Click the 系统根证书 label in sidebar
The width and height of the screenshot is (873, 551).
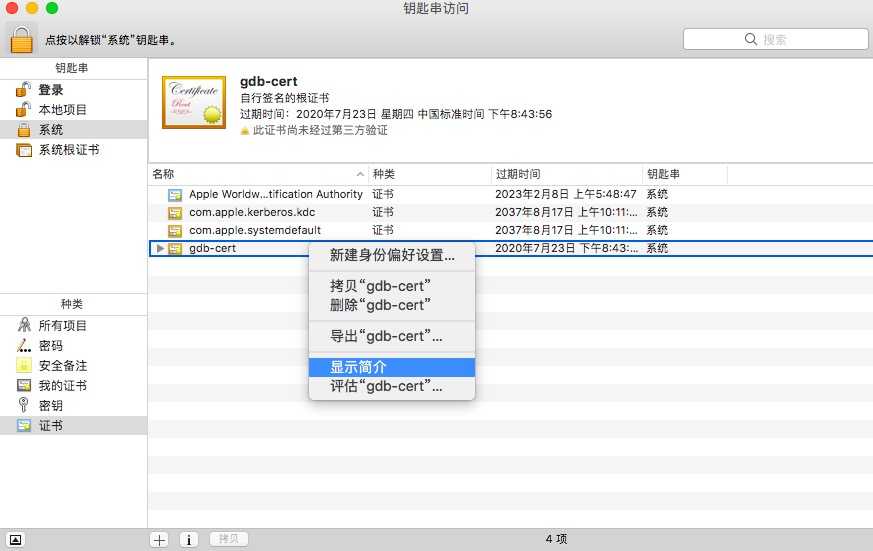tap(68, 150)
